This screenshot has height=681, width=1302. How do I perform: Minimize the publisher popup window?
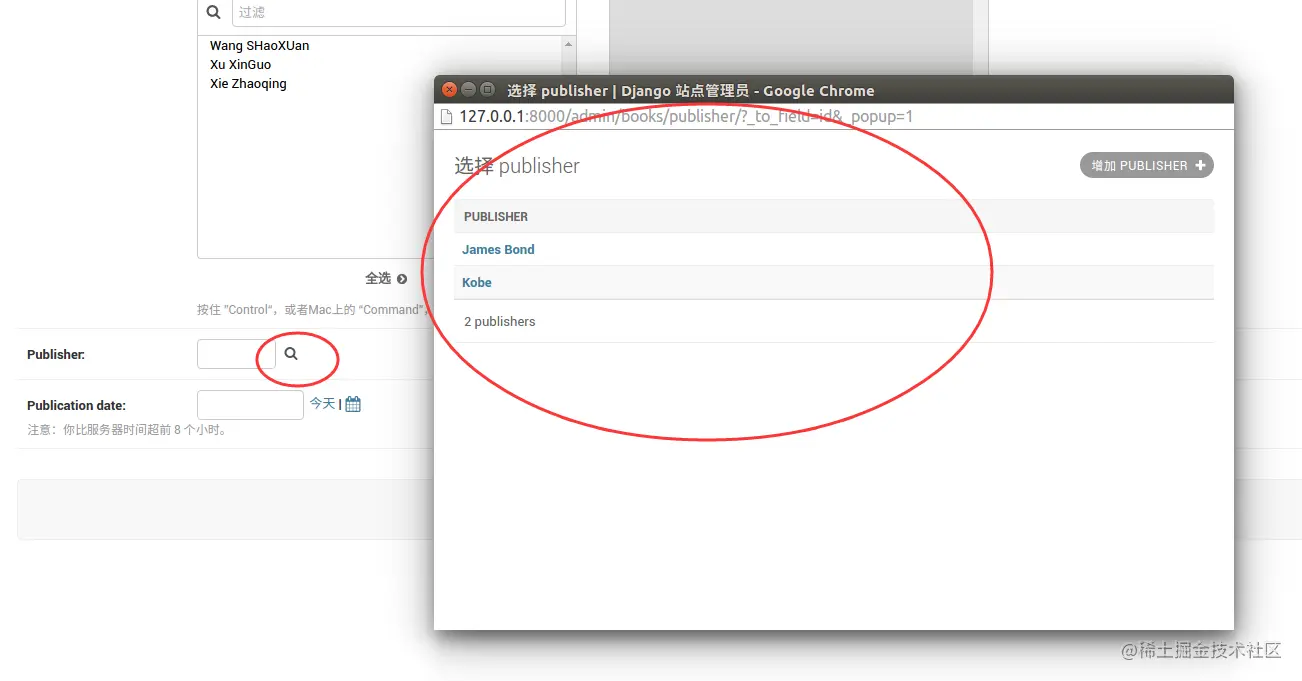[x=469, y=90]
